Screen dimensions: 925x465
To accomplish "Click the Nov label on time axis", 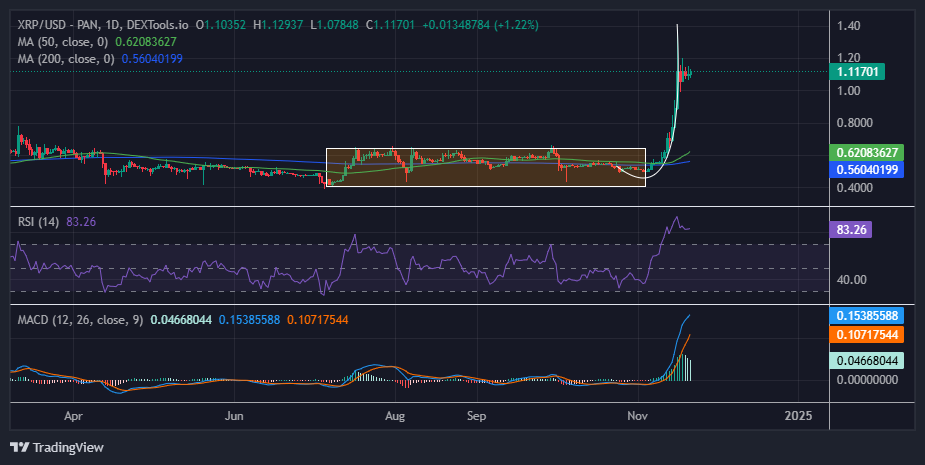I will coord(638,416).
